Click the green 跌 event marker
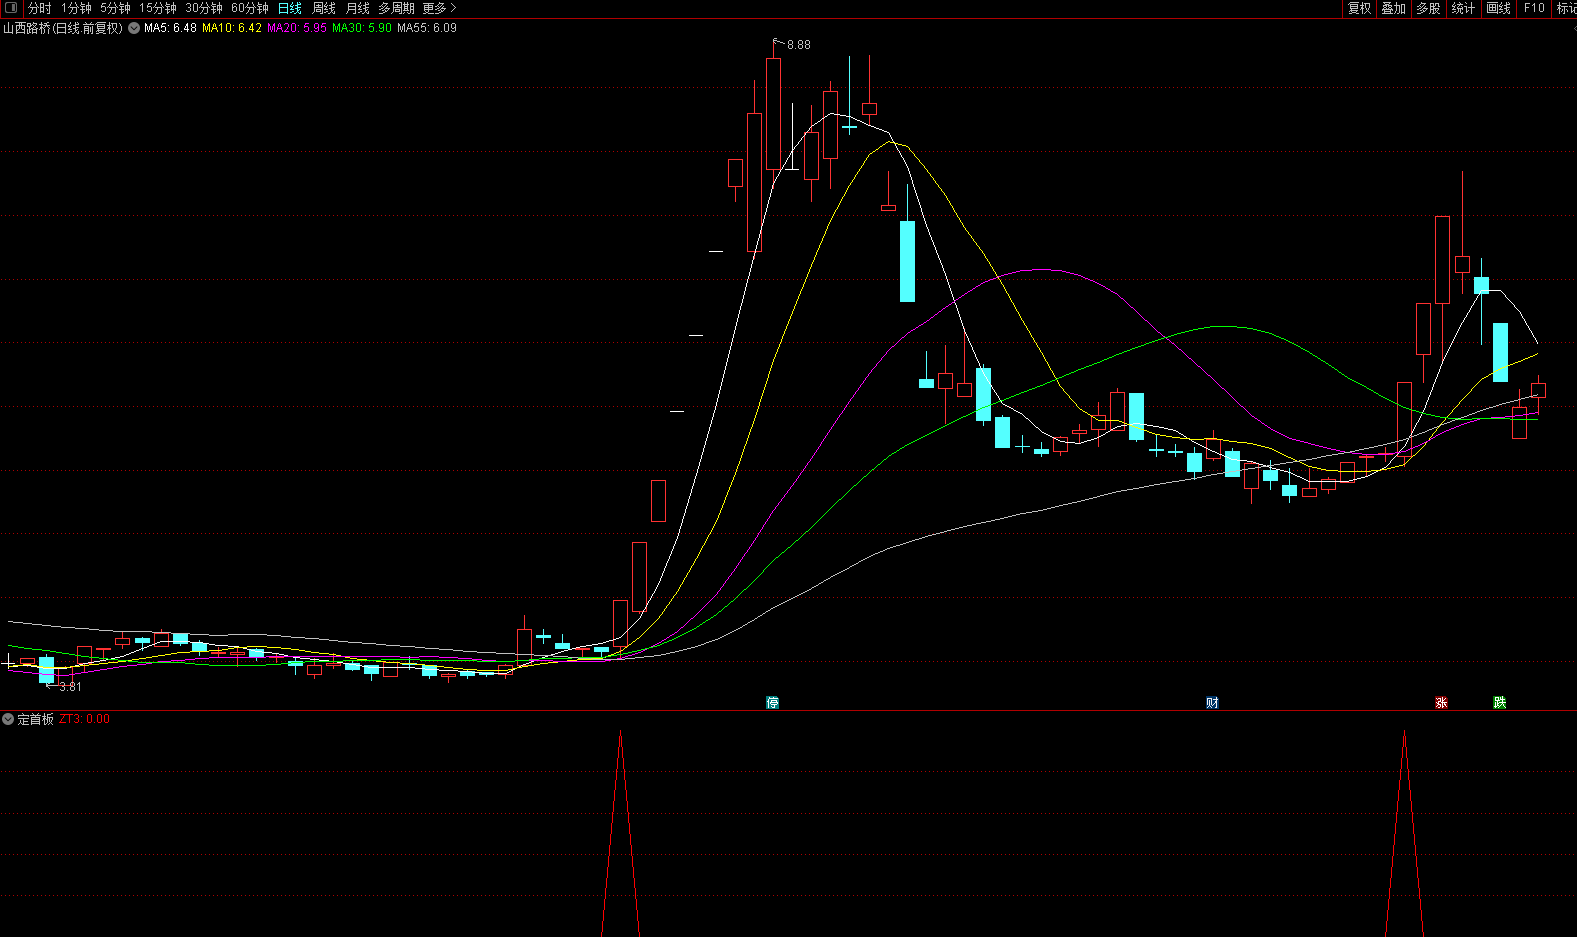Screen dimensions: 1577x937 (1500, 703)
